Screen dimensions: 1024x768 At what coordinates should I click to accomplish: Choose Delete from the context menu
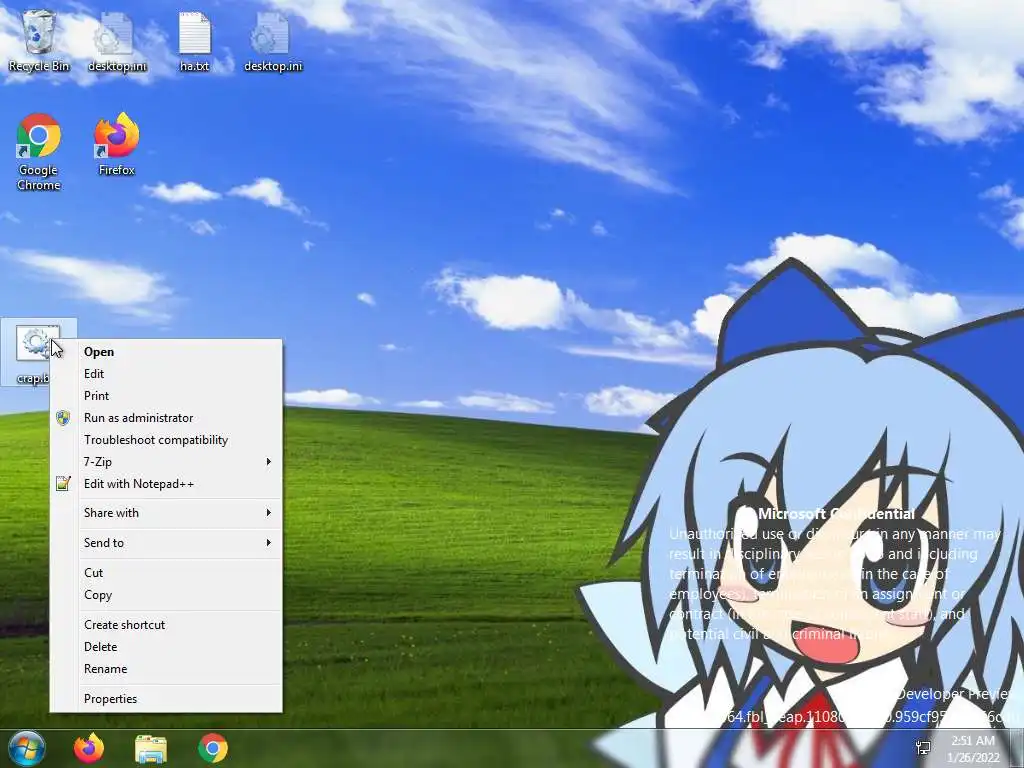(x=166, y=647)
